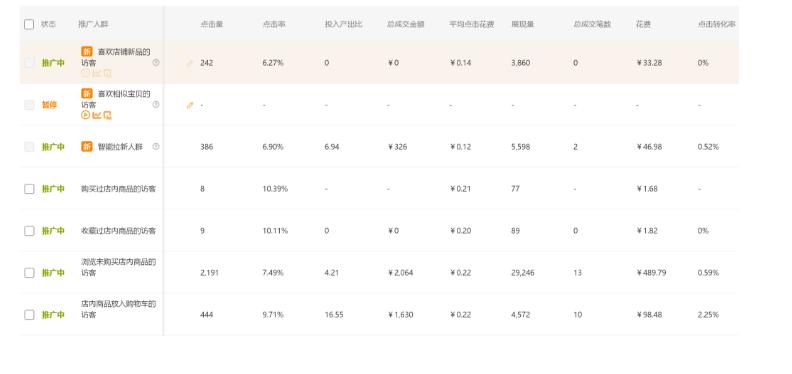Tick the checkbox for 店内商品放入购物车的访客
This screenshot has width=792, height=374.
[x=29, y=314]
